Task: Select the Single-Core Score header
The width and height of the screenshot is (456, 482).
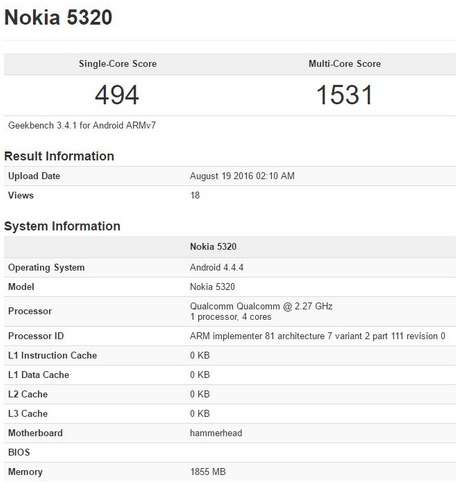Action: [x=118, y=64]
